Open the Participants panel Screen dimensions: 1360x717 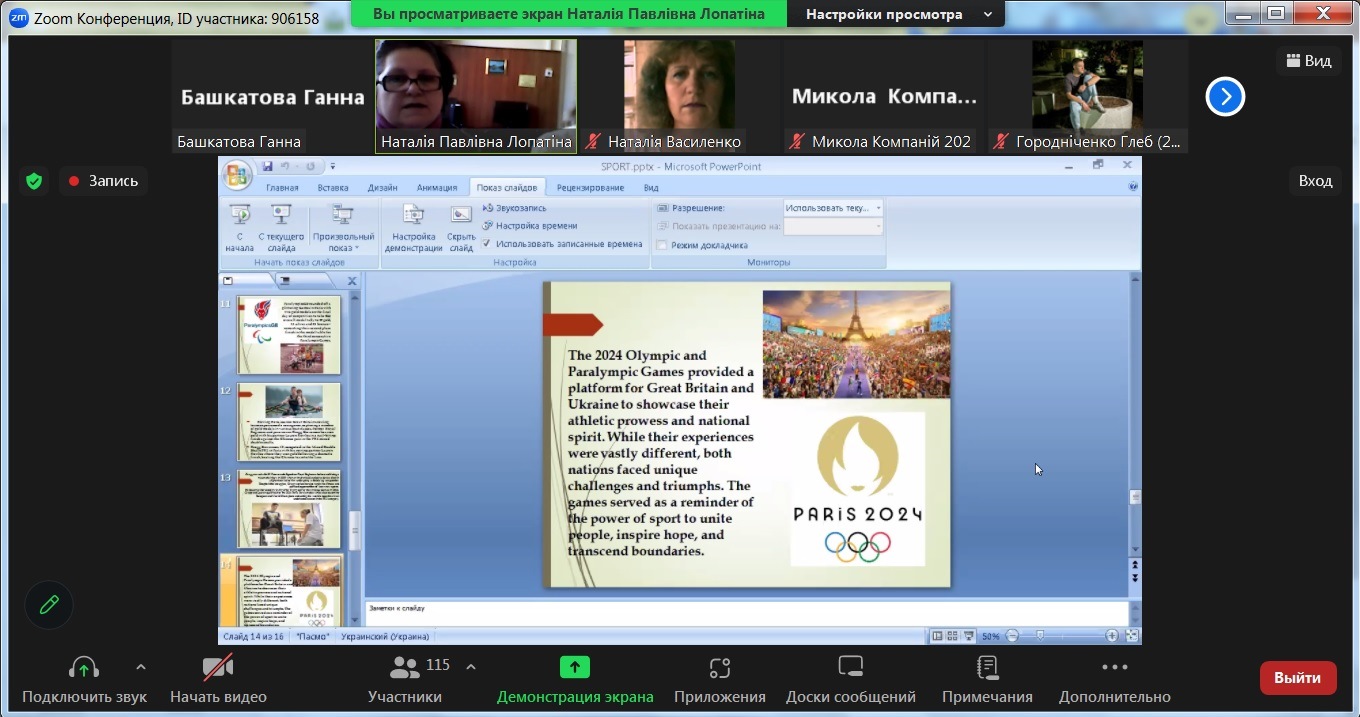point(405,677)
